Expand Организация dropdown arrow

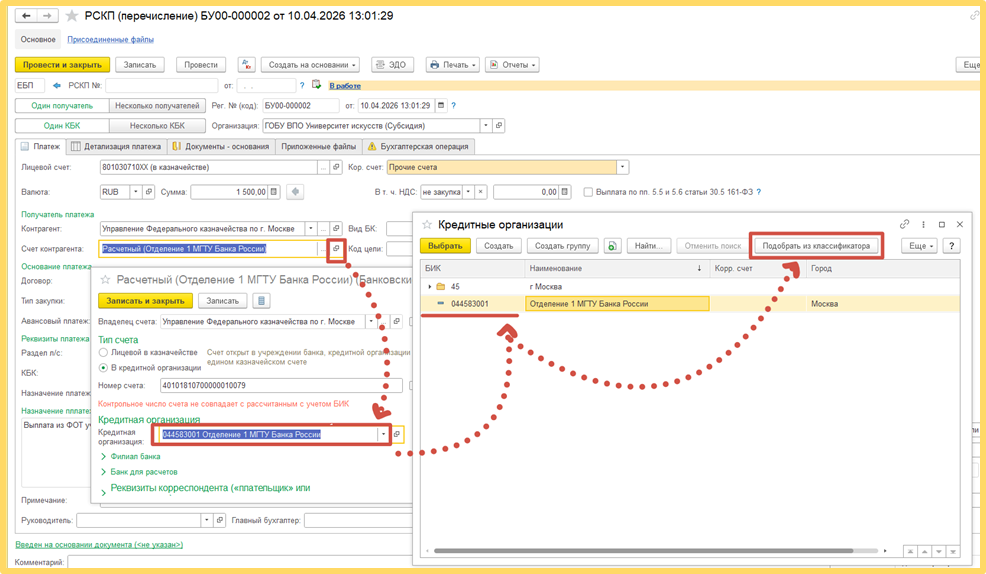[485, 126]
